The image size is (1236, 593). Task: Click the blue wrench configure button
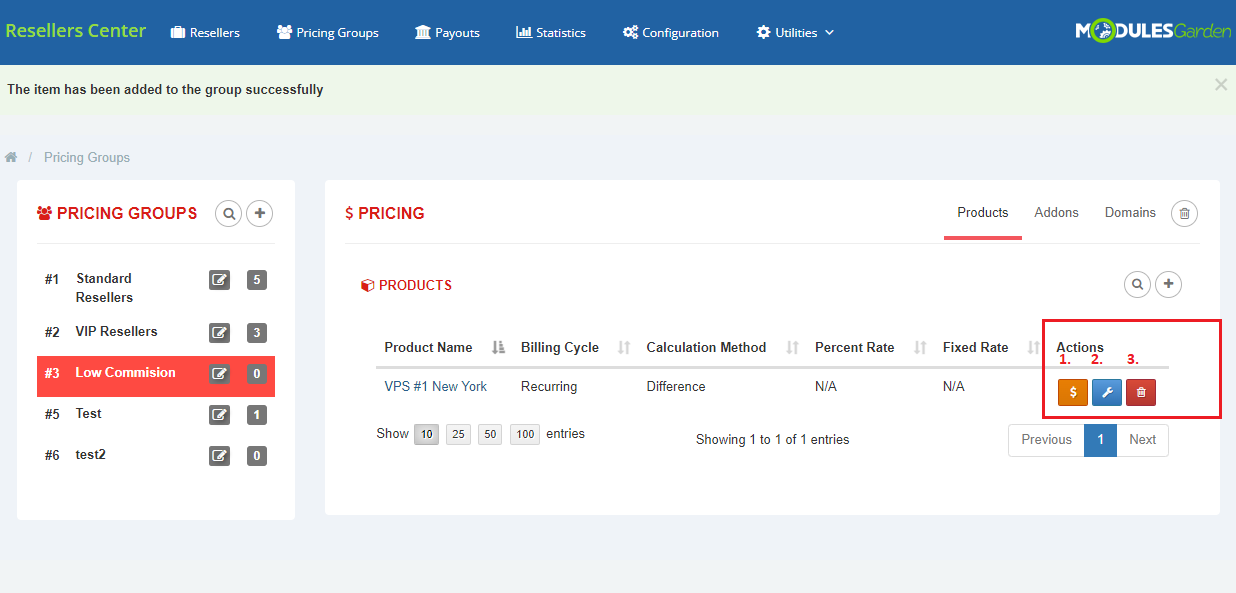click(1107, 392)
